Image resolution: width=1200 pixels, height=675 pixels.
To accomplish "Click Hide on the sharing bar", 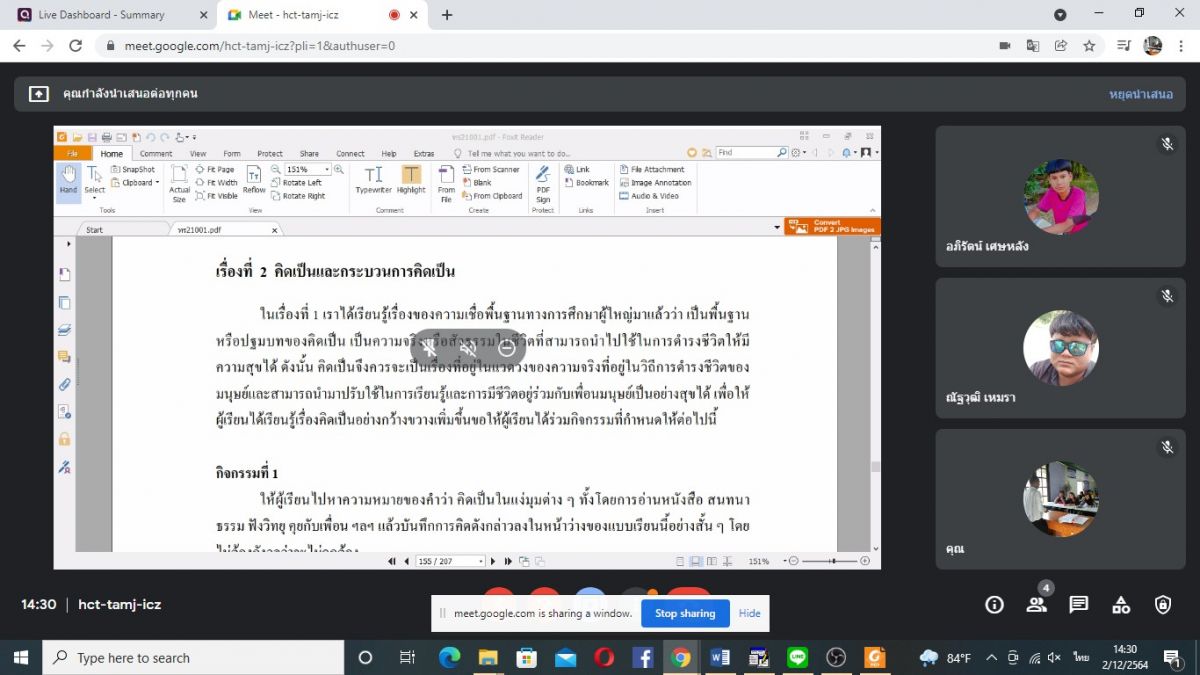I will point(749,613).
